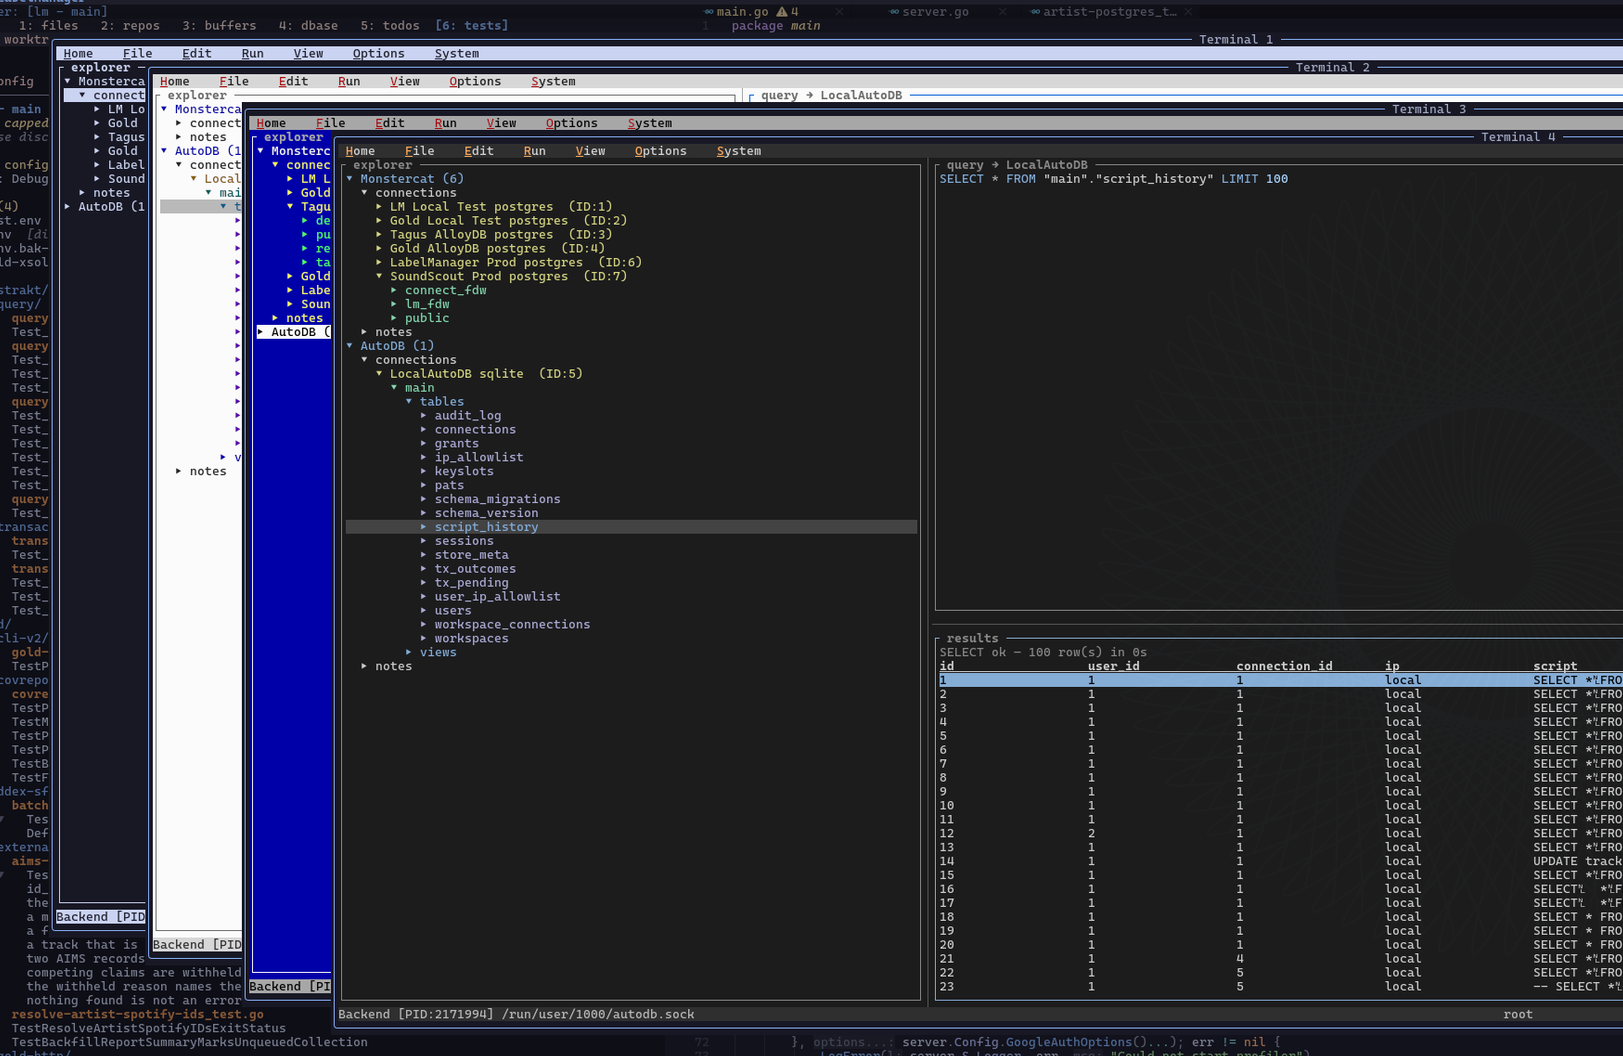Expand the connect_fdw schema arrow

point(394,291)
